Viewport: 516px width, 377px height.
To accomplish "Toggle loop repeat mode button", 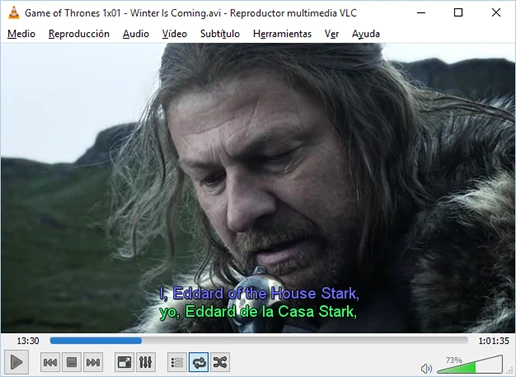I will [199, 362].
